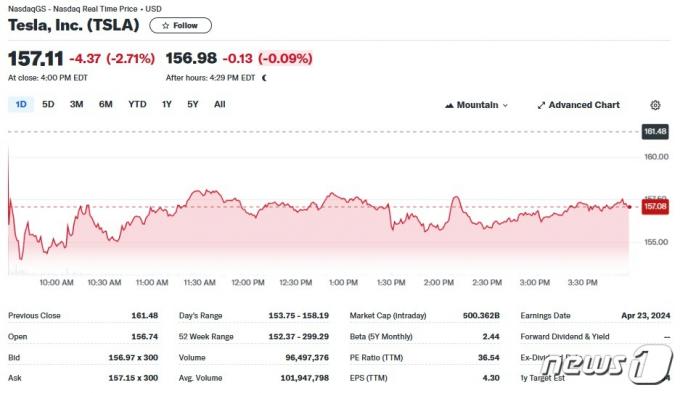Click the -4.37 (-2.71%) change figure
This screenshot has height=393, width=680.
(x=112, y=59)
